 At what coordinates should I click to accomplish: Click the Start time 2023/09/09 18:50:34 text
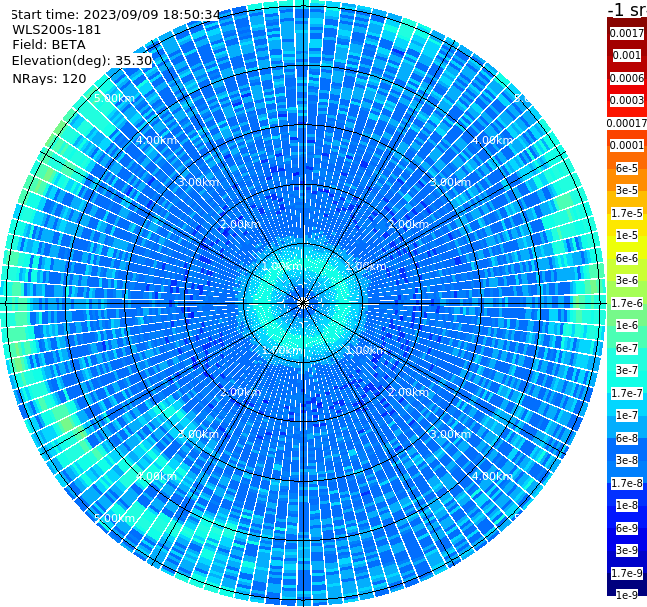coord(115,15)
